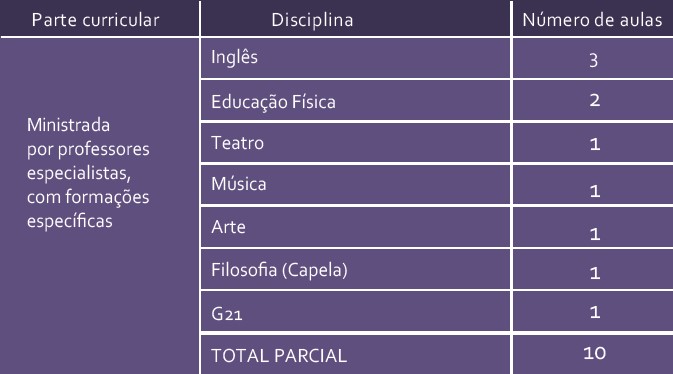Screen dimensions: 673x374
Task: Select the Inglês discipline cell
Action: 355,58
